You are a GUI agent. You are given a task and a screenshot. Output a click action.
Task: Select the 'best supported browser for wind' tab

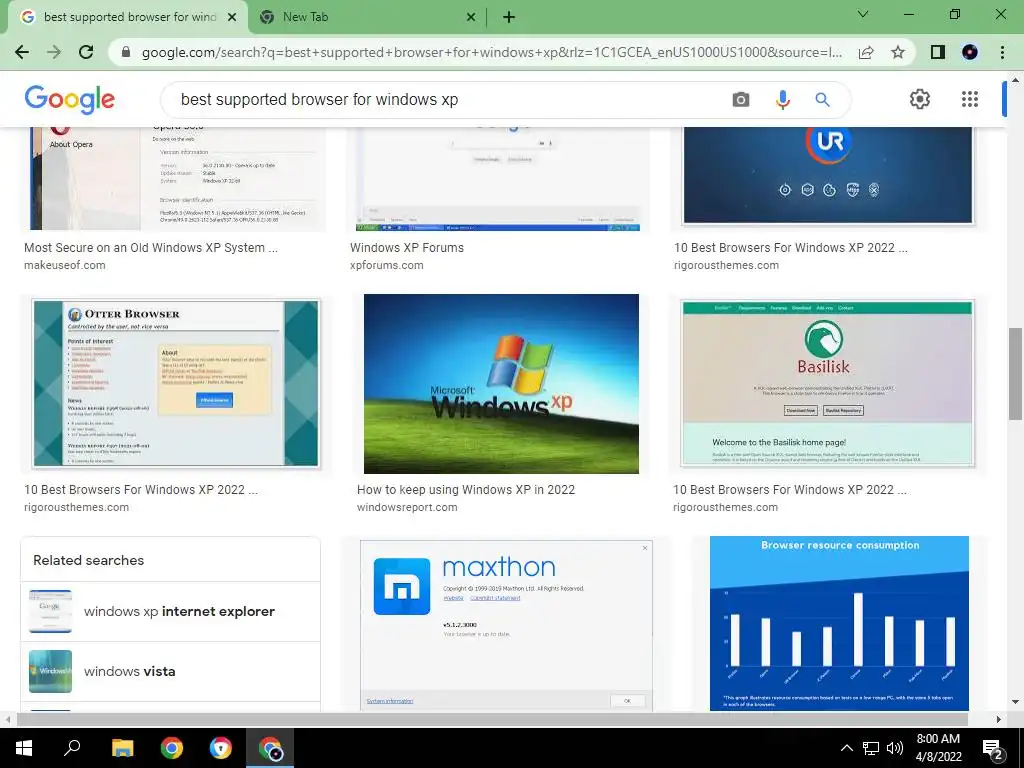(129, 18)
